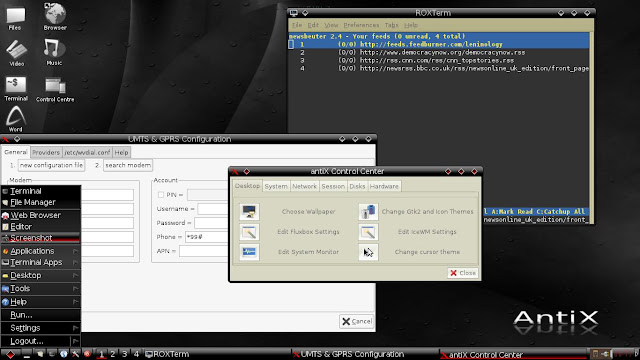Click the Change Gtk2 and Icon Themes icon
640x360 pixels.
pos(368,211)
